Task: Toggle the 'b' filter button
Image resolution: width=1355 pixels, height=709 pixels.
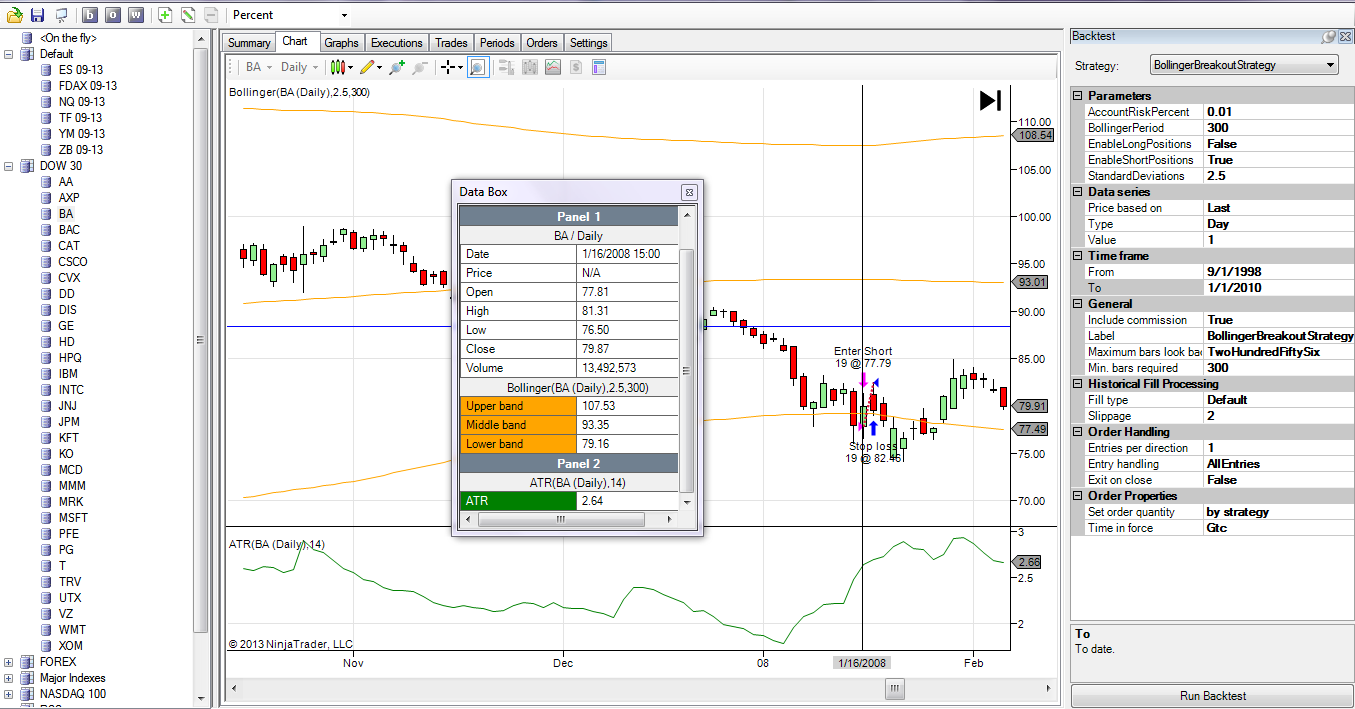Action: click(x=90, y=15)
